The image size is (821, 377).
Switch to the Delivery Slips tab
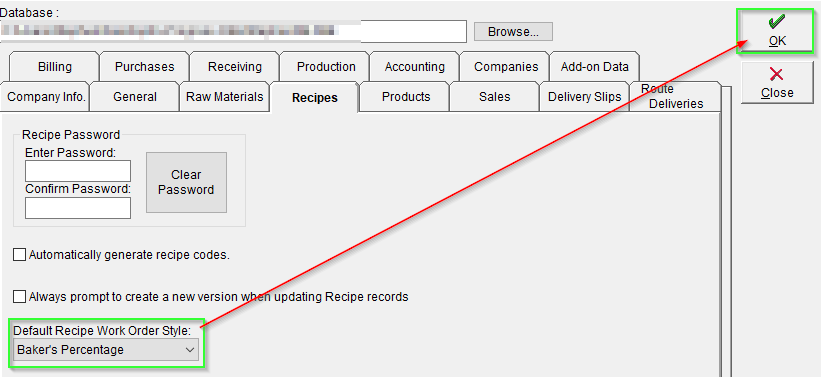[x=584, y=96]
